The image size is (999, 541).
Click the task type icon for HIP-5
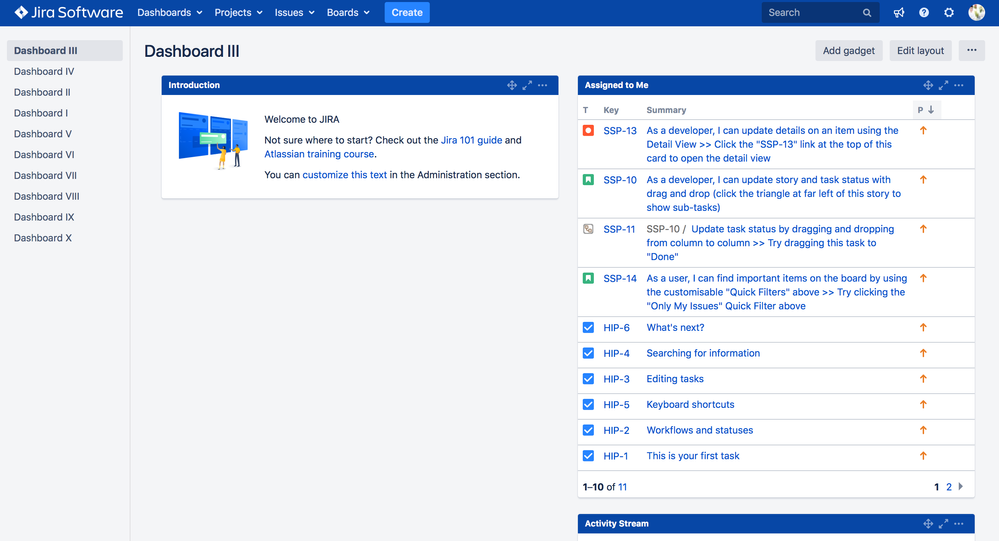click(x=588, y=405)
